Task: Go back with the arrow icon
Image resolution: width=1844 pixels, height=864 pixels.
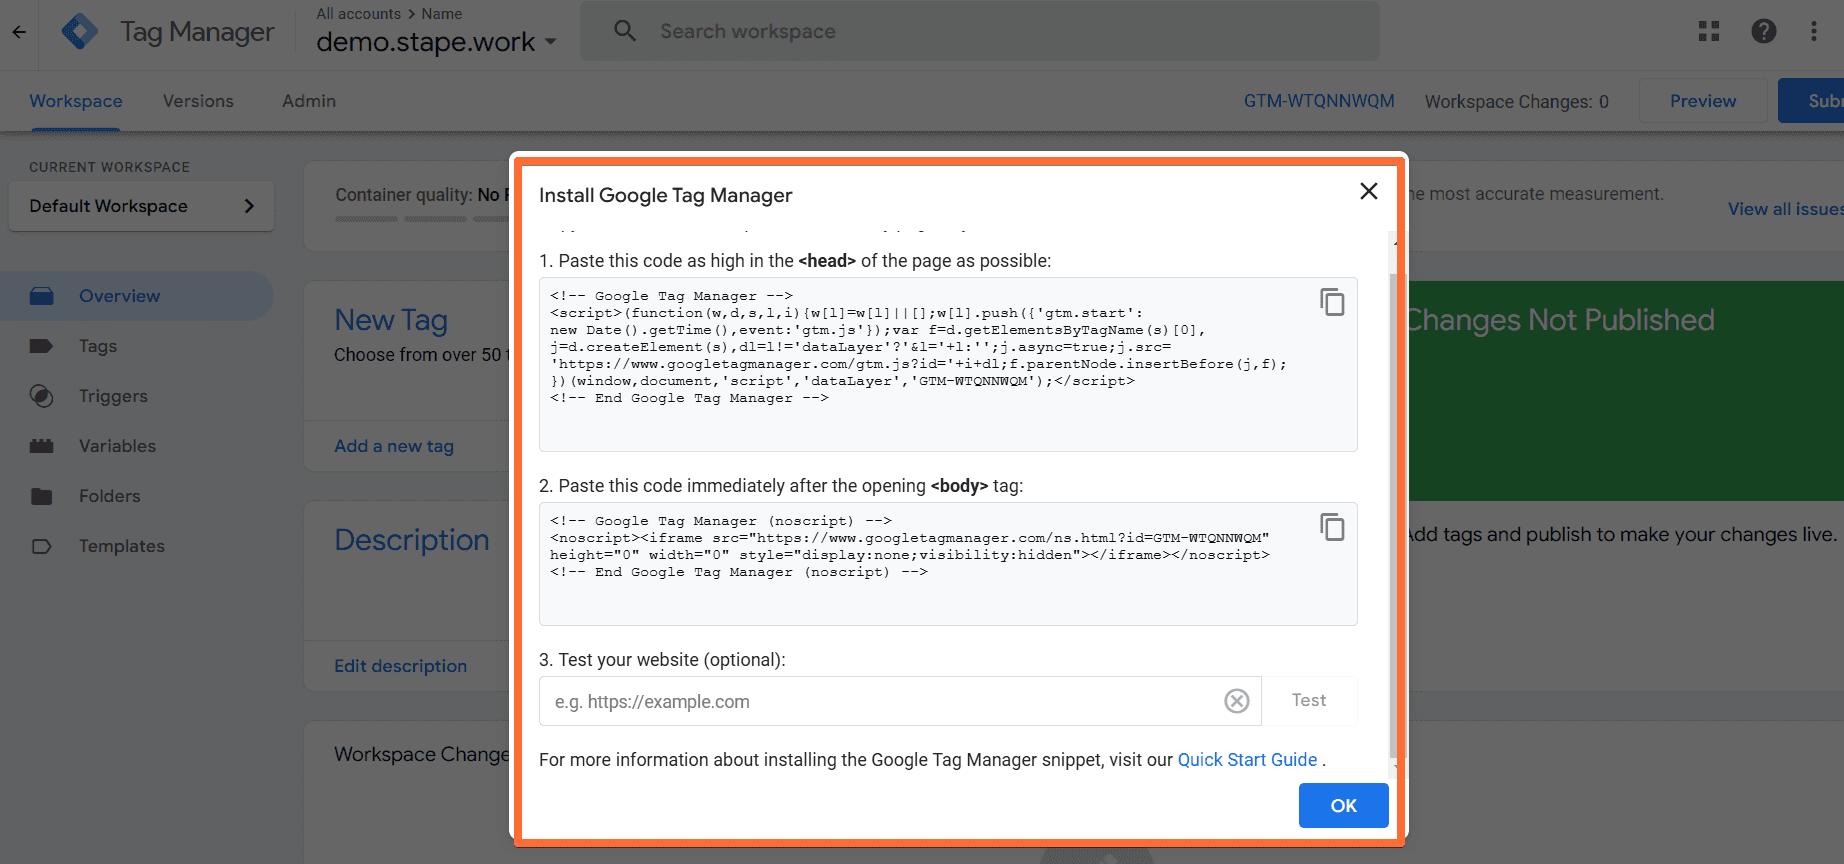Action: pos(19,32)
